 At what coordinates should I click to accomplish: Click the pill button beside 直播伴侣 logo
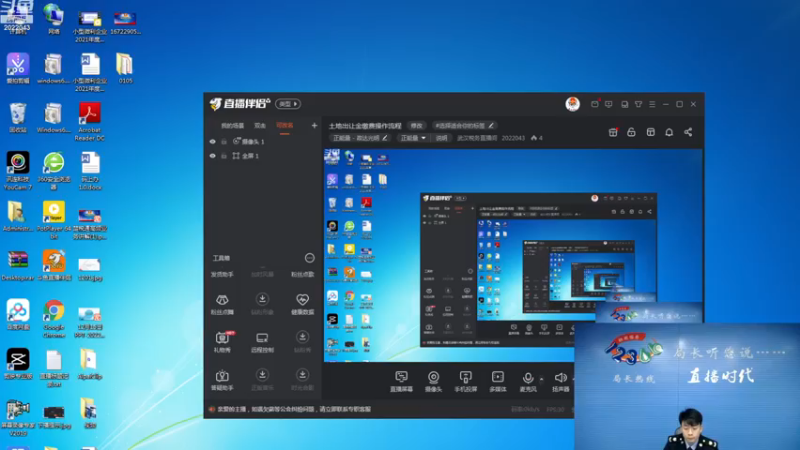pyautogui.click(x=288, y=104)
